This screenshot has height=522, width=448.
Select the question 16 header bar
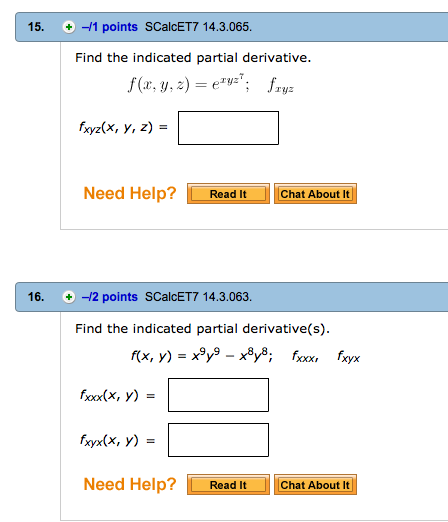pos(232,297)
